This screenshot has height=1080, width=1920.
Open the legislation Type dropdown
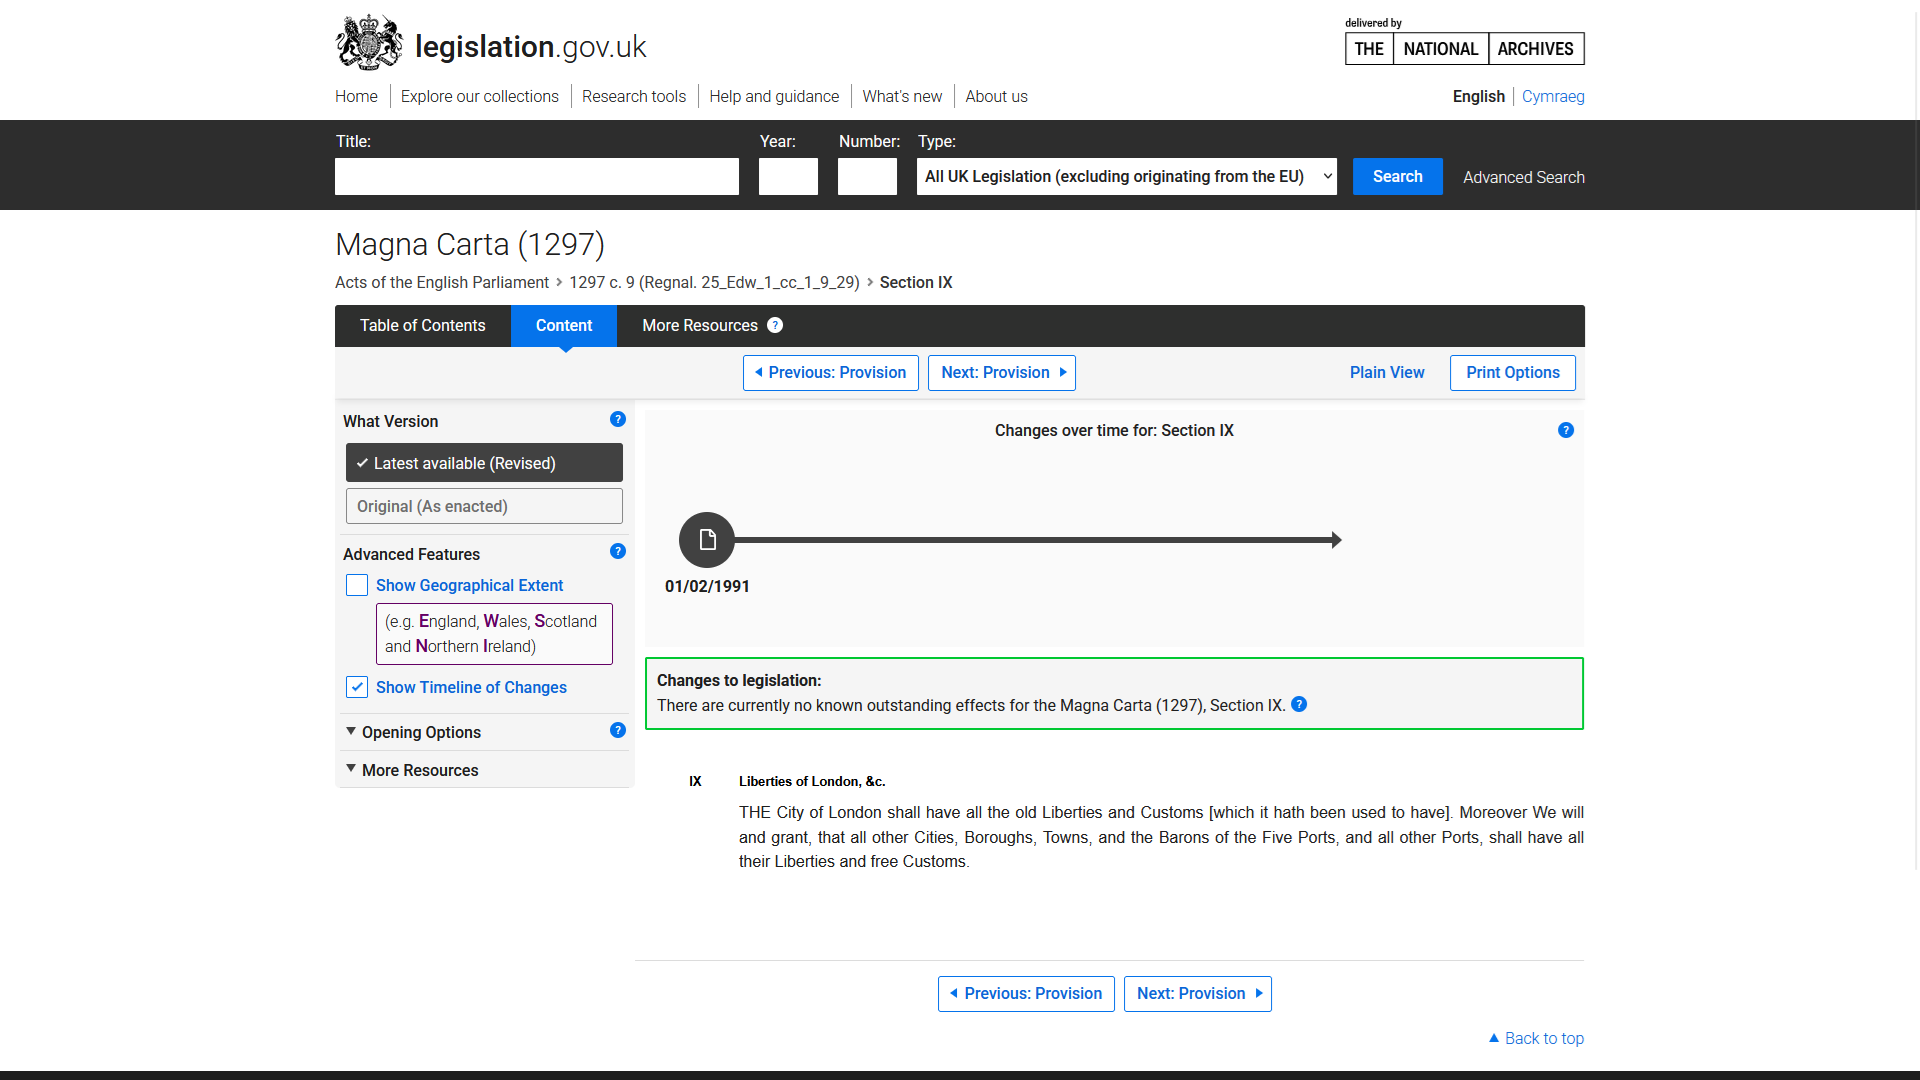click(x=1127, y=176)
